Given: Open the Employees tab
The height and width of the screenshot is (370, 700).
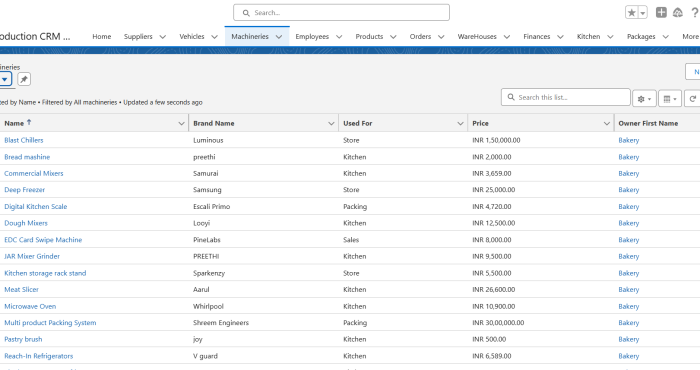Looking at the screenshot, I should (x=312, y=37).
